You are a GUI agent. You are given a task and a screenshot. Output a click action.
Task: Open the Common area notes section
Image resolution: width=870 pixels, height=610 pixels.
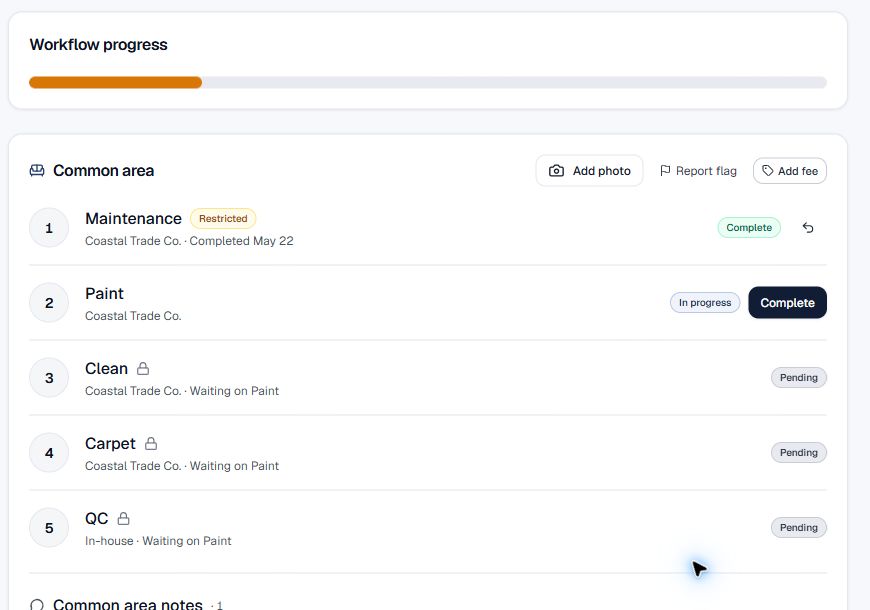(x=128, y=604)
